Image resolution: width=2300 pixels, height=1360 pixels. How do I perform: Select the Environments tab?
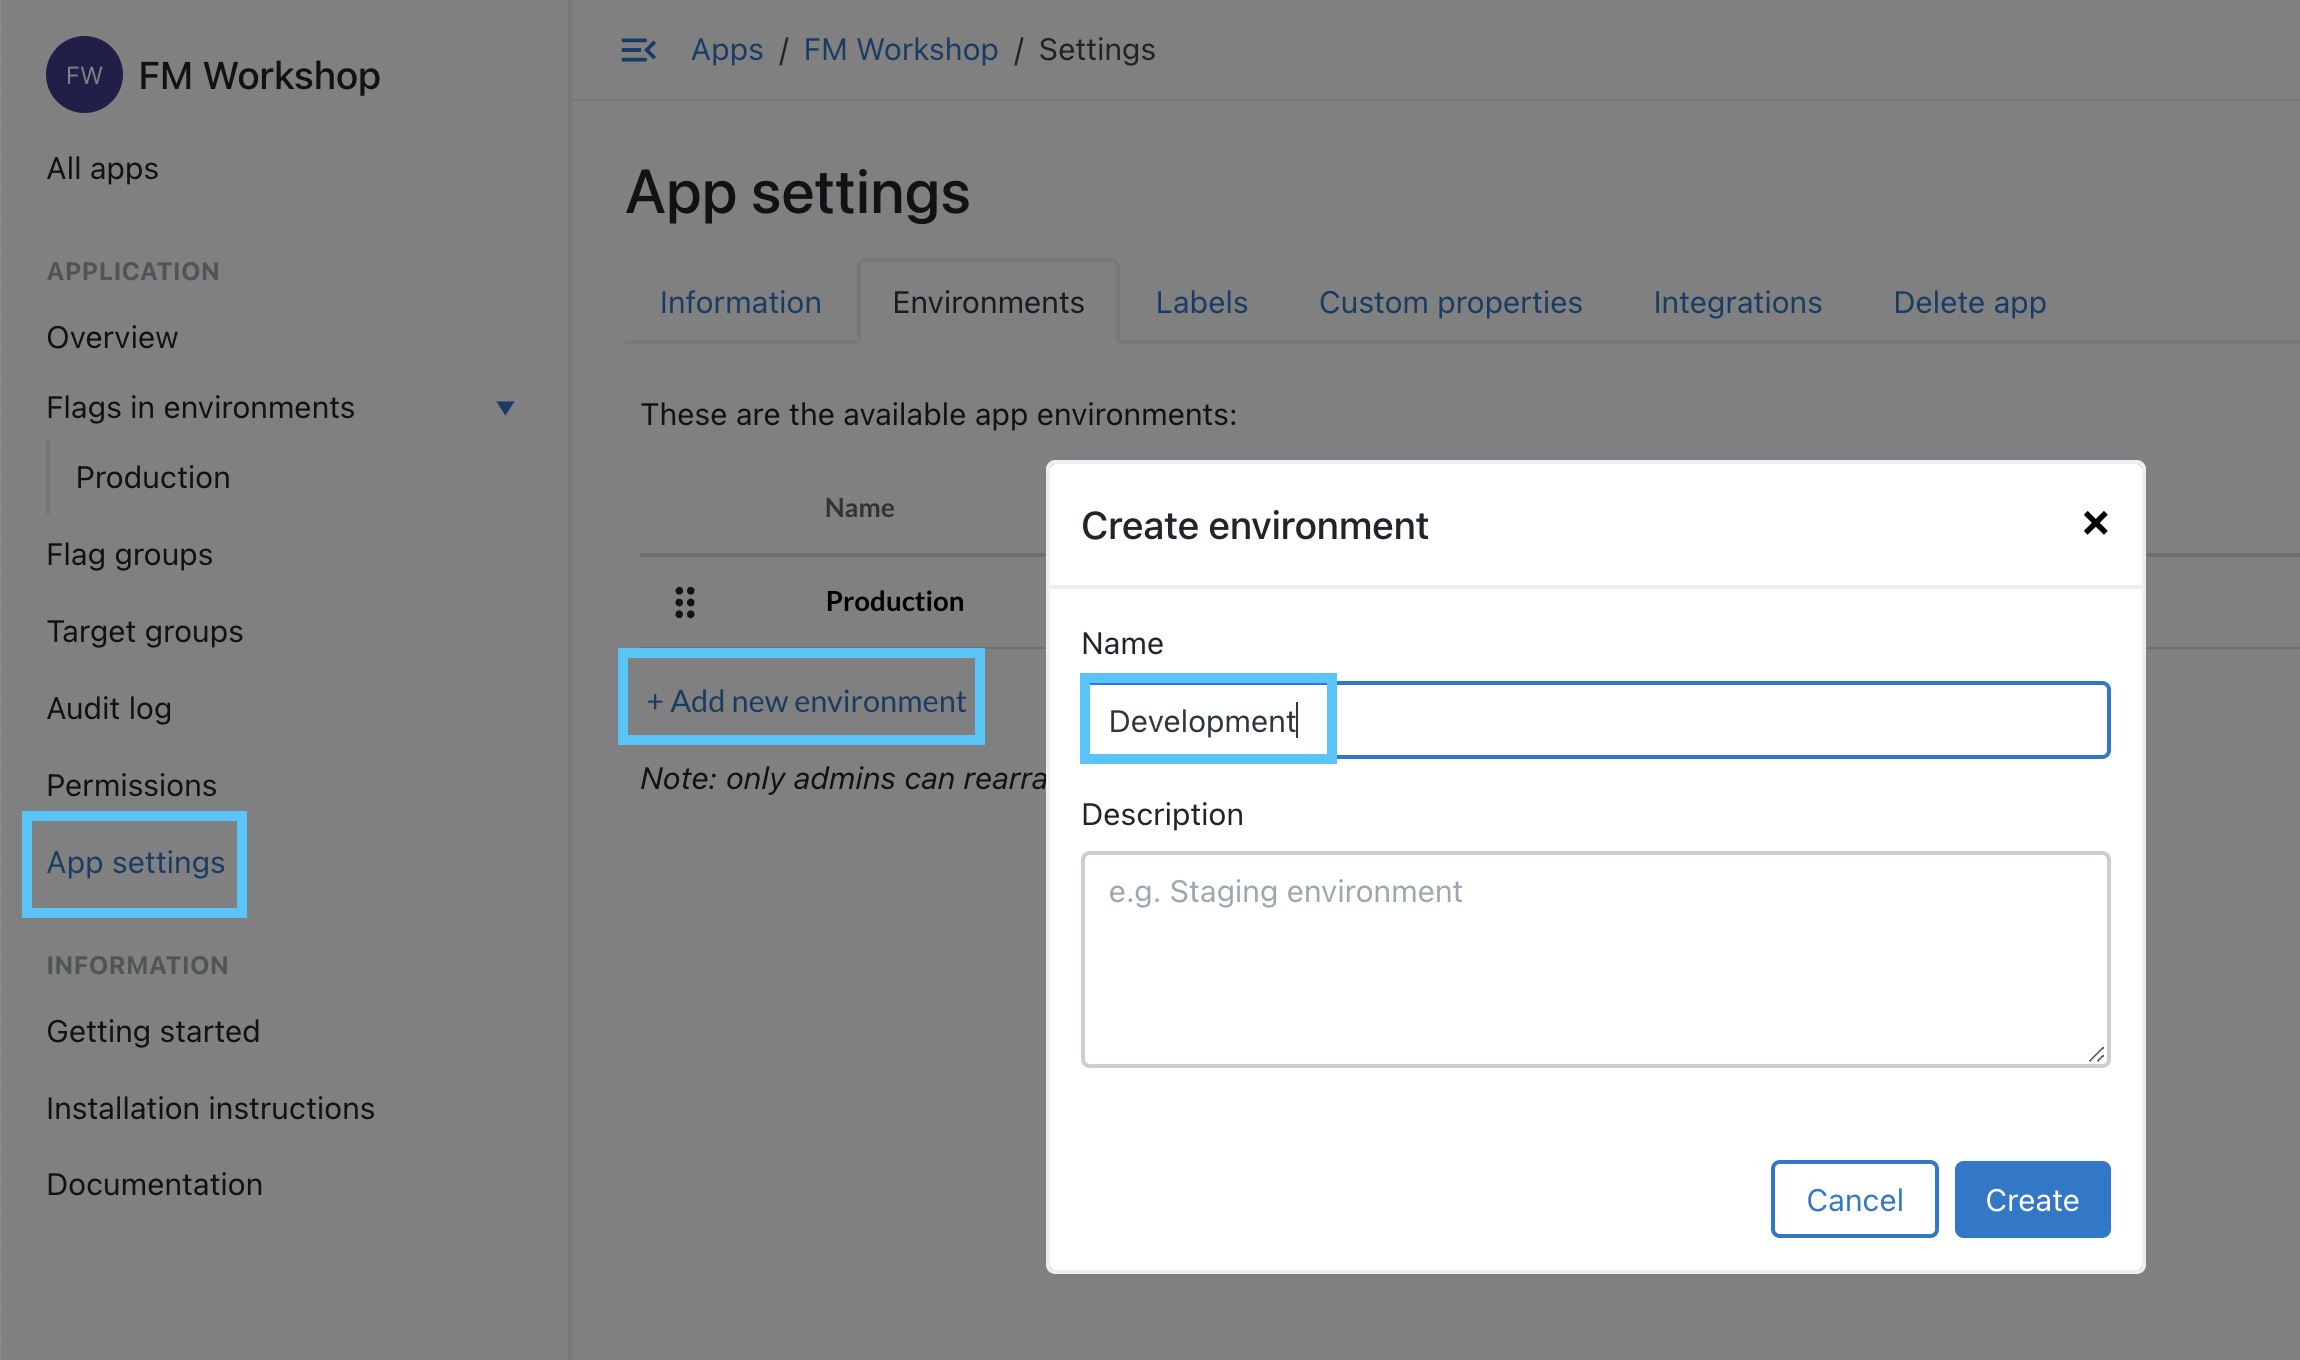click(987, 301)
